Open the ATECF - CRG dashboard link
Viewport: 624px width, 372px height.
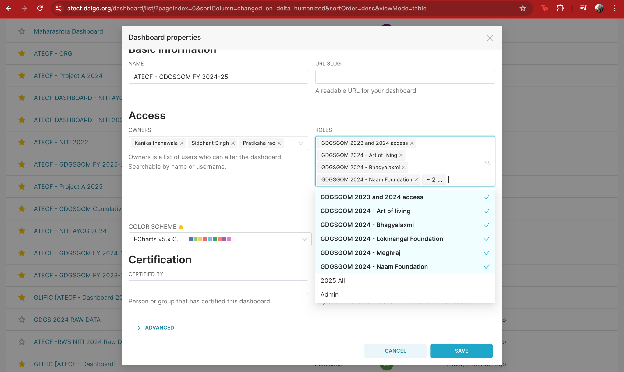[53, 53]
